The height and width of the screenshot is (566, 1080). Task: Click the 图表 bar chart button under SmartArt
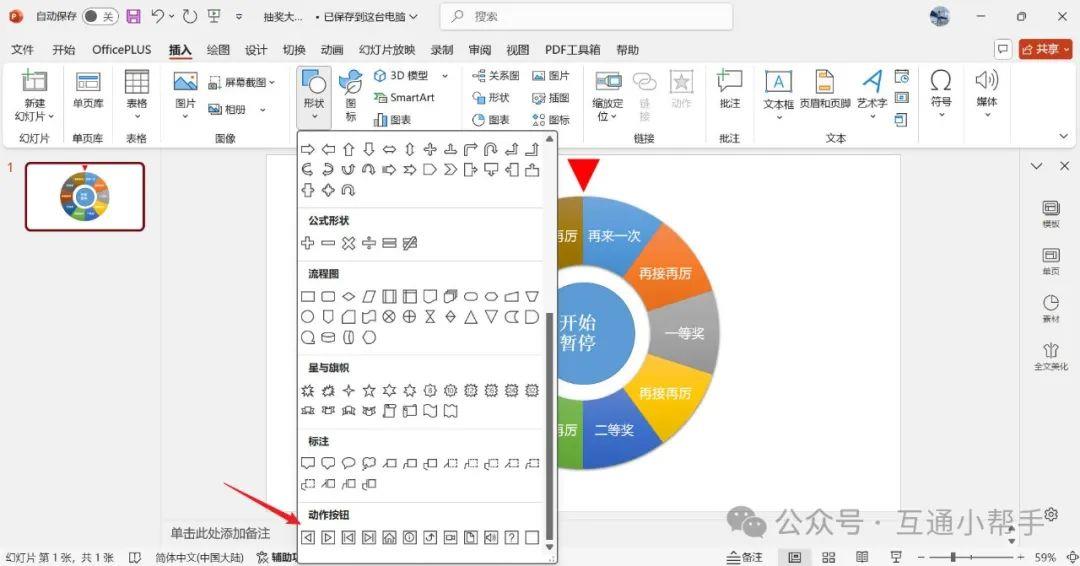click(x=393, y=120)
